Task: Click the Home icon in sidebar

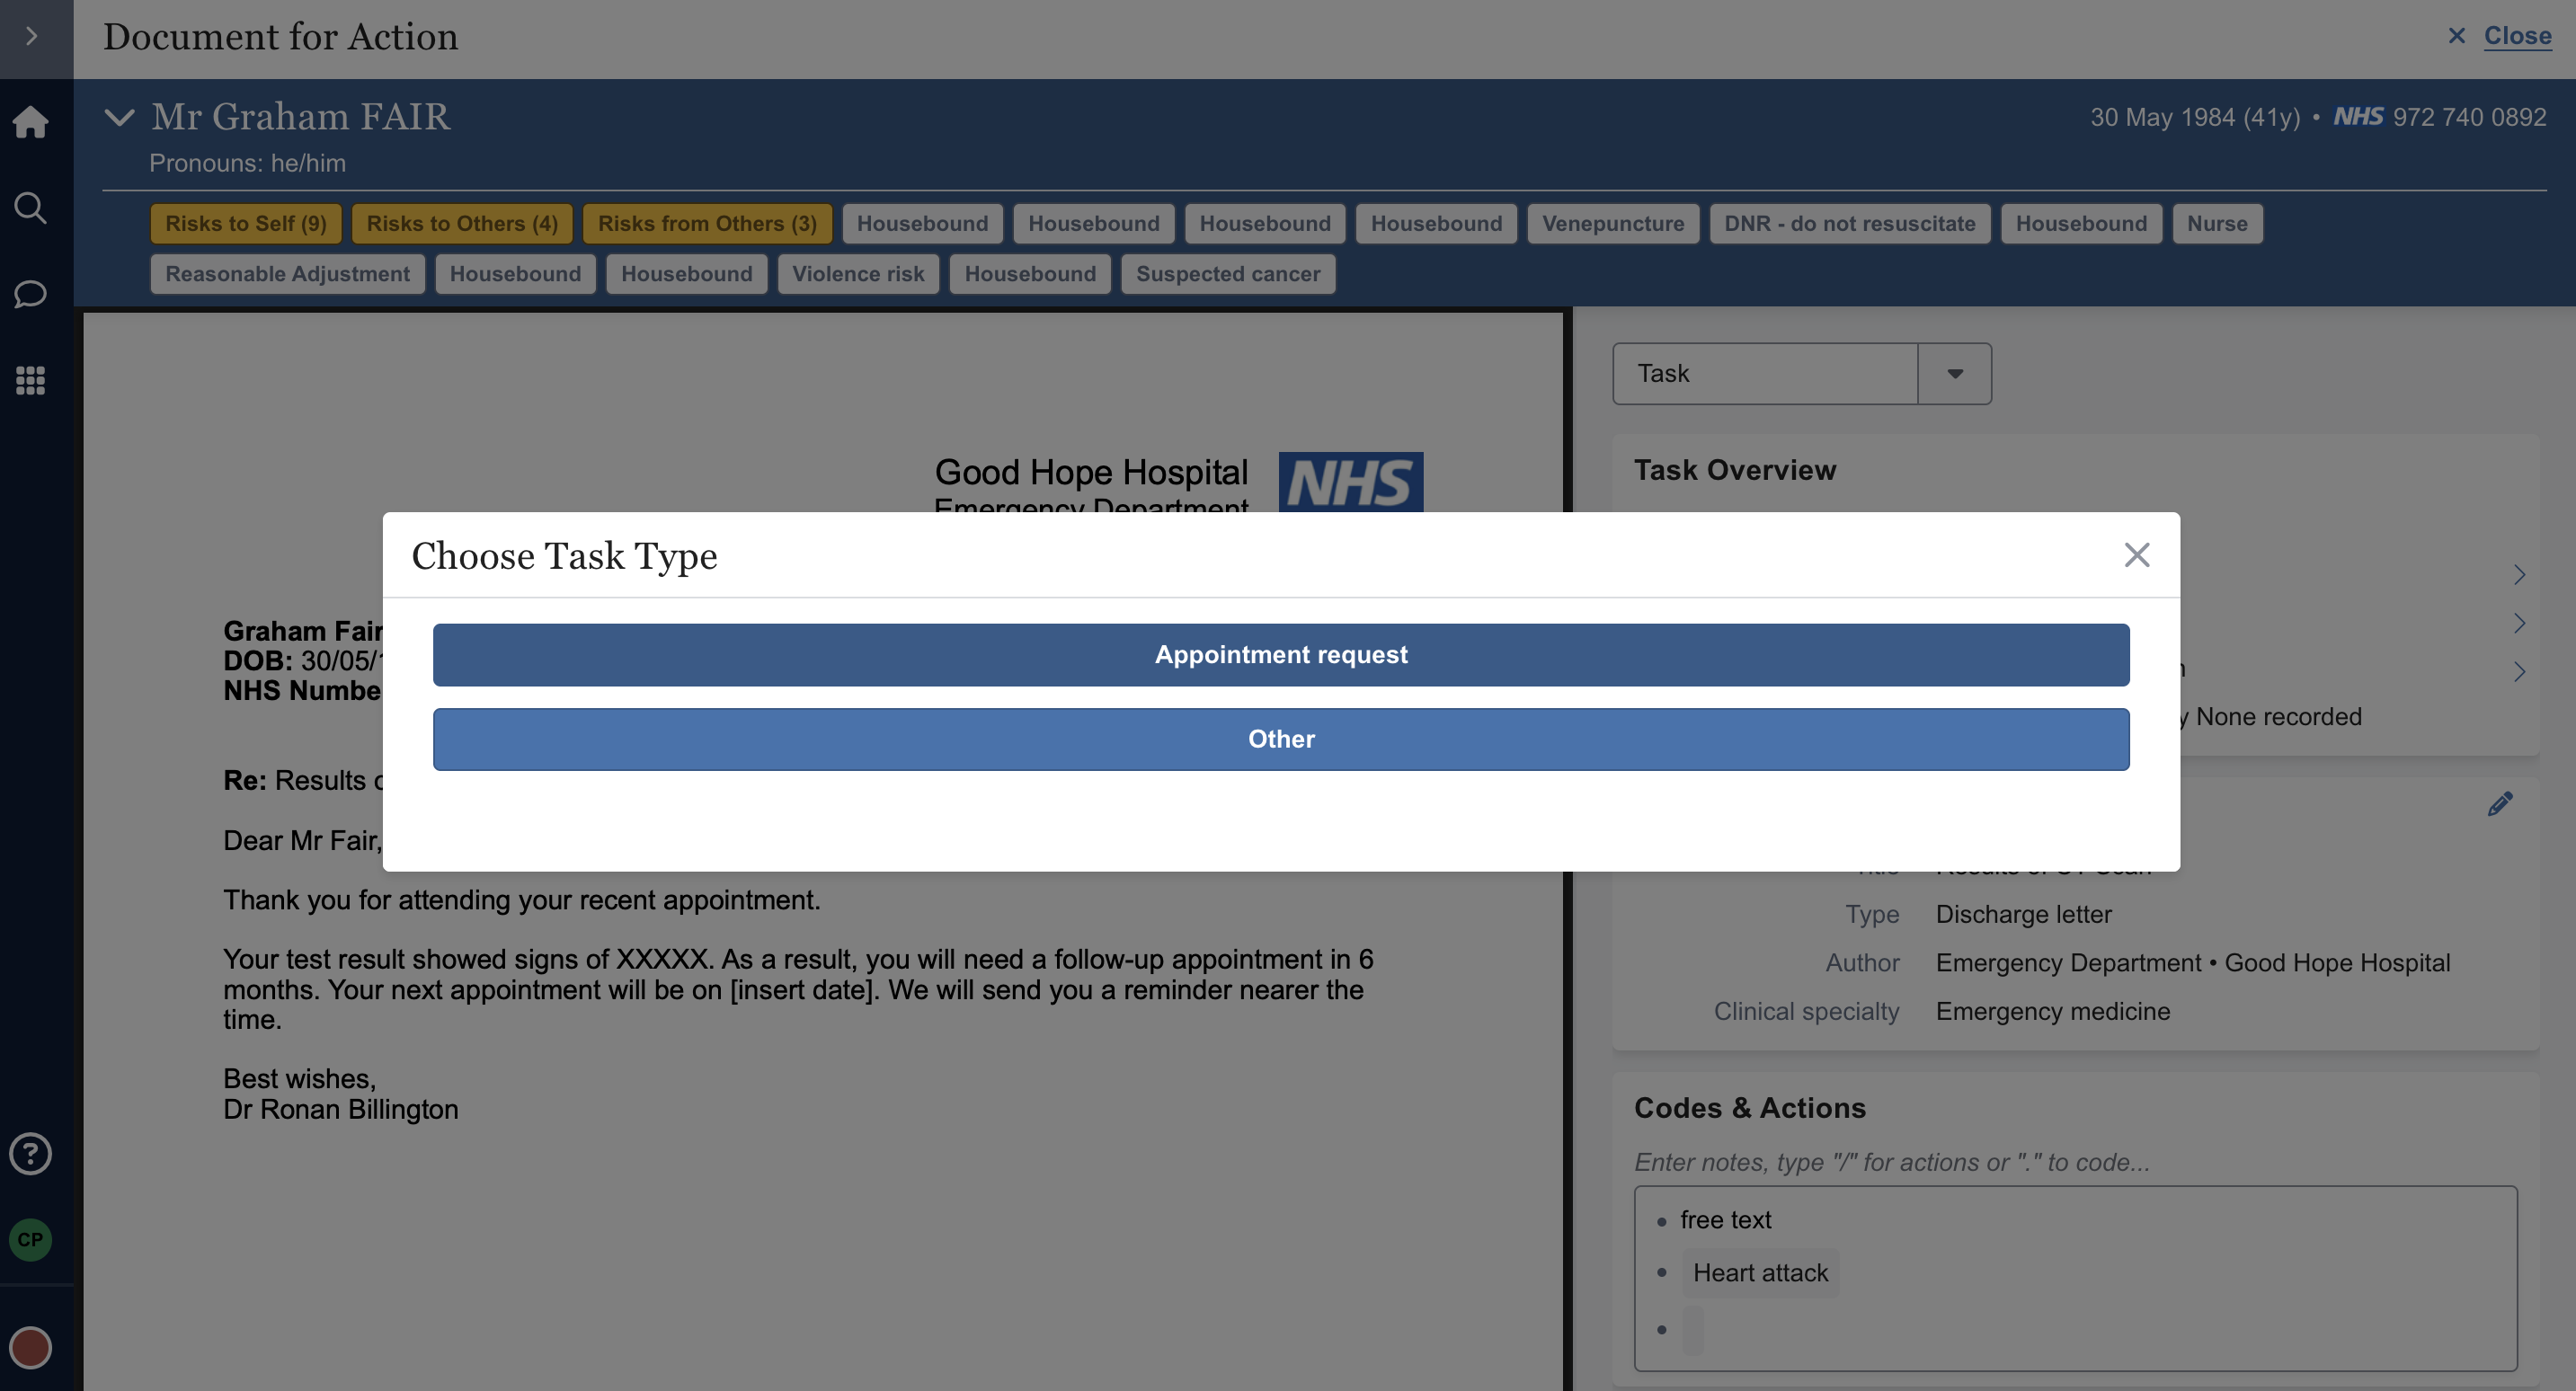Action: point(30,122)
